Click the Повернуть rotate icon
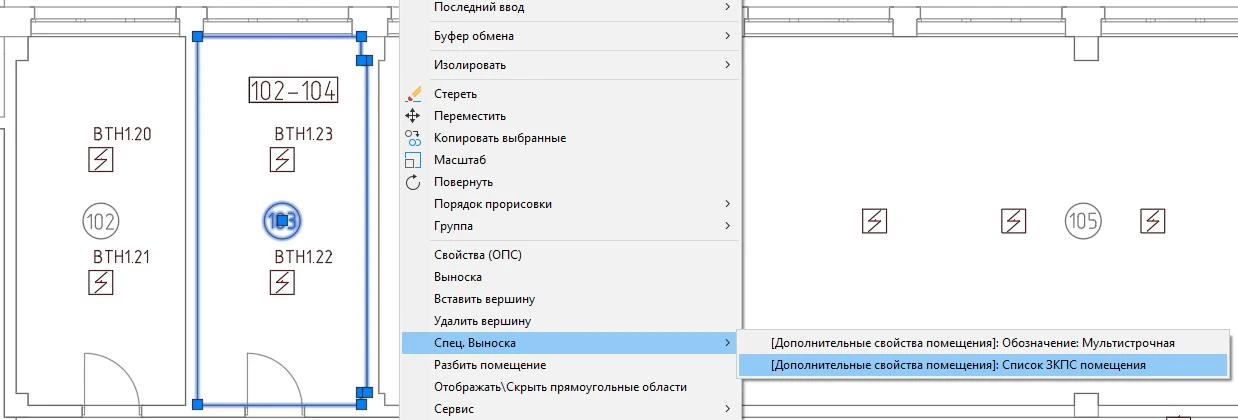This screenshot has height=420, width=1238. 414,182
